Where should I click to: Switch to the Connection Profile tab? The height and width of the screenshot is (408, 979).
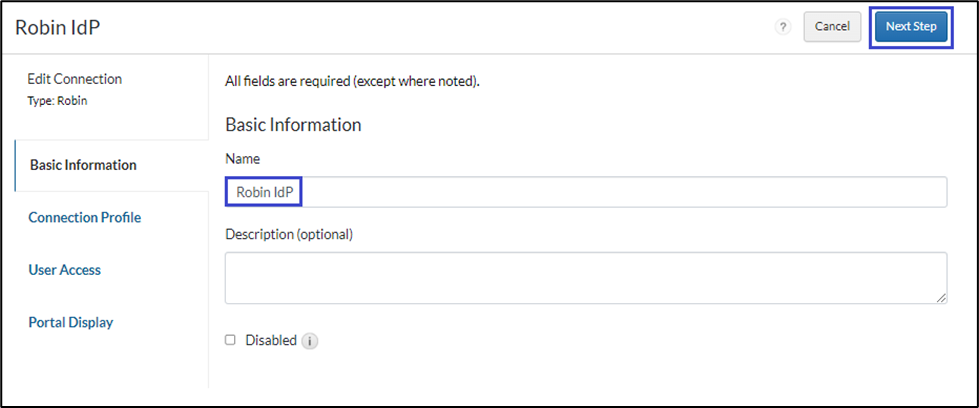(85, 217)
